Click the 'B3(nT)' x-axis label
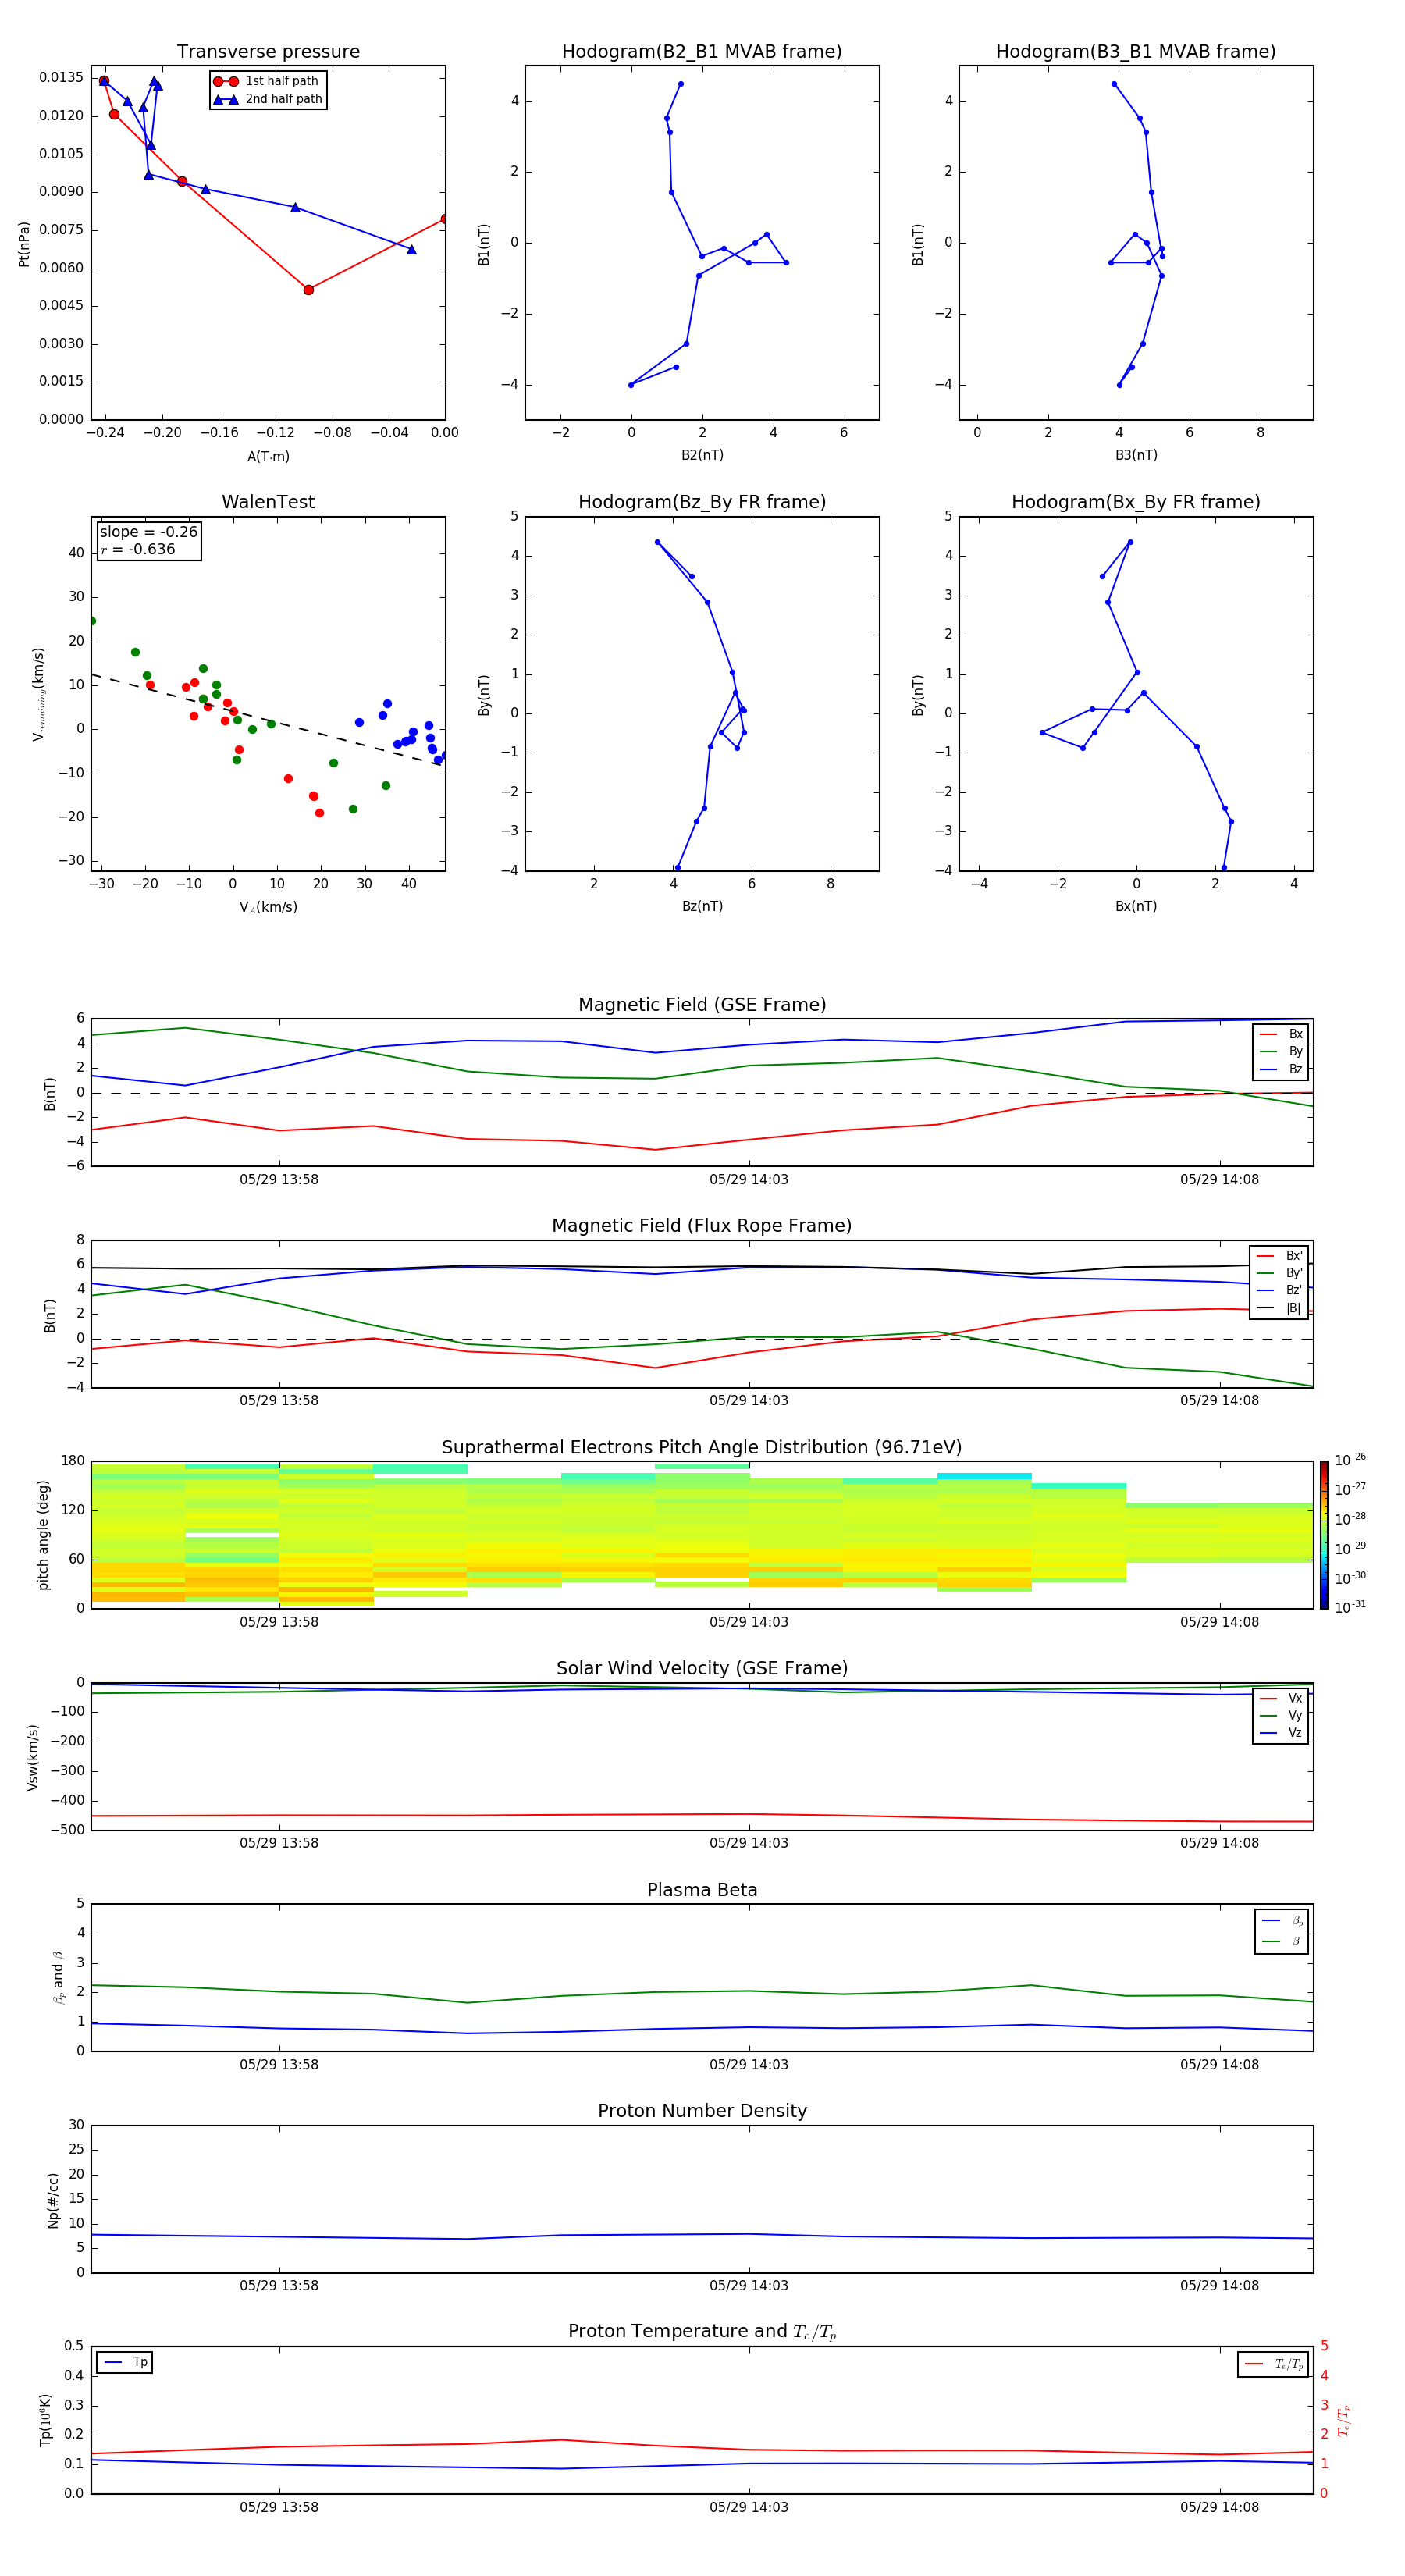This screenshot has height=2576, width=1405. pyautogui.click(x=1136, y=455)
